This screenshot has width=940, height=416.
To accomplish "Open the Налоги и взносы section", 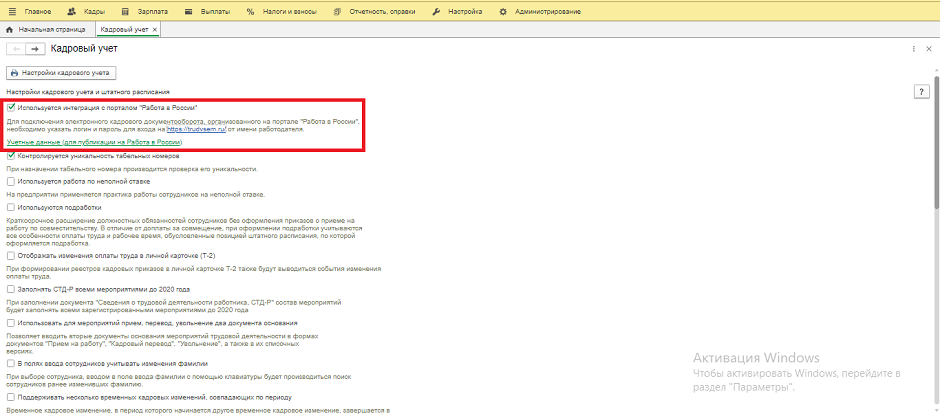I will click(x=282, y=11).
